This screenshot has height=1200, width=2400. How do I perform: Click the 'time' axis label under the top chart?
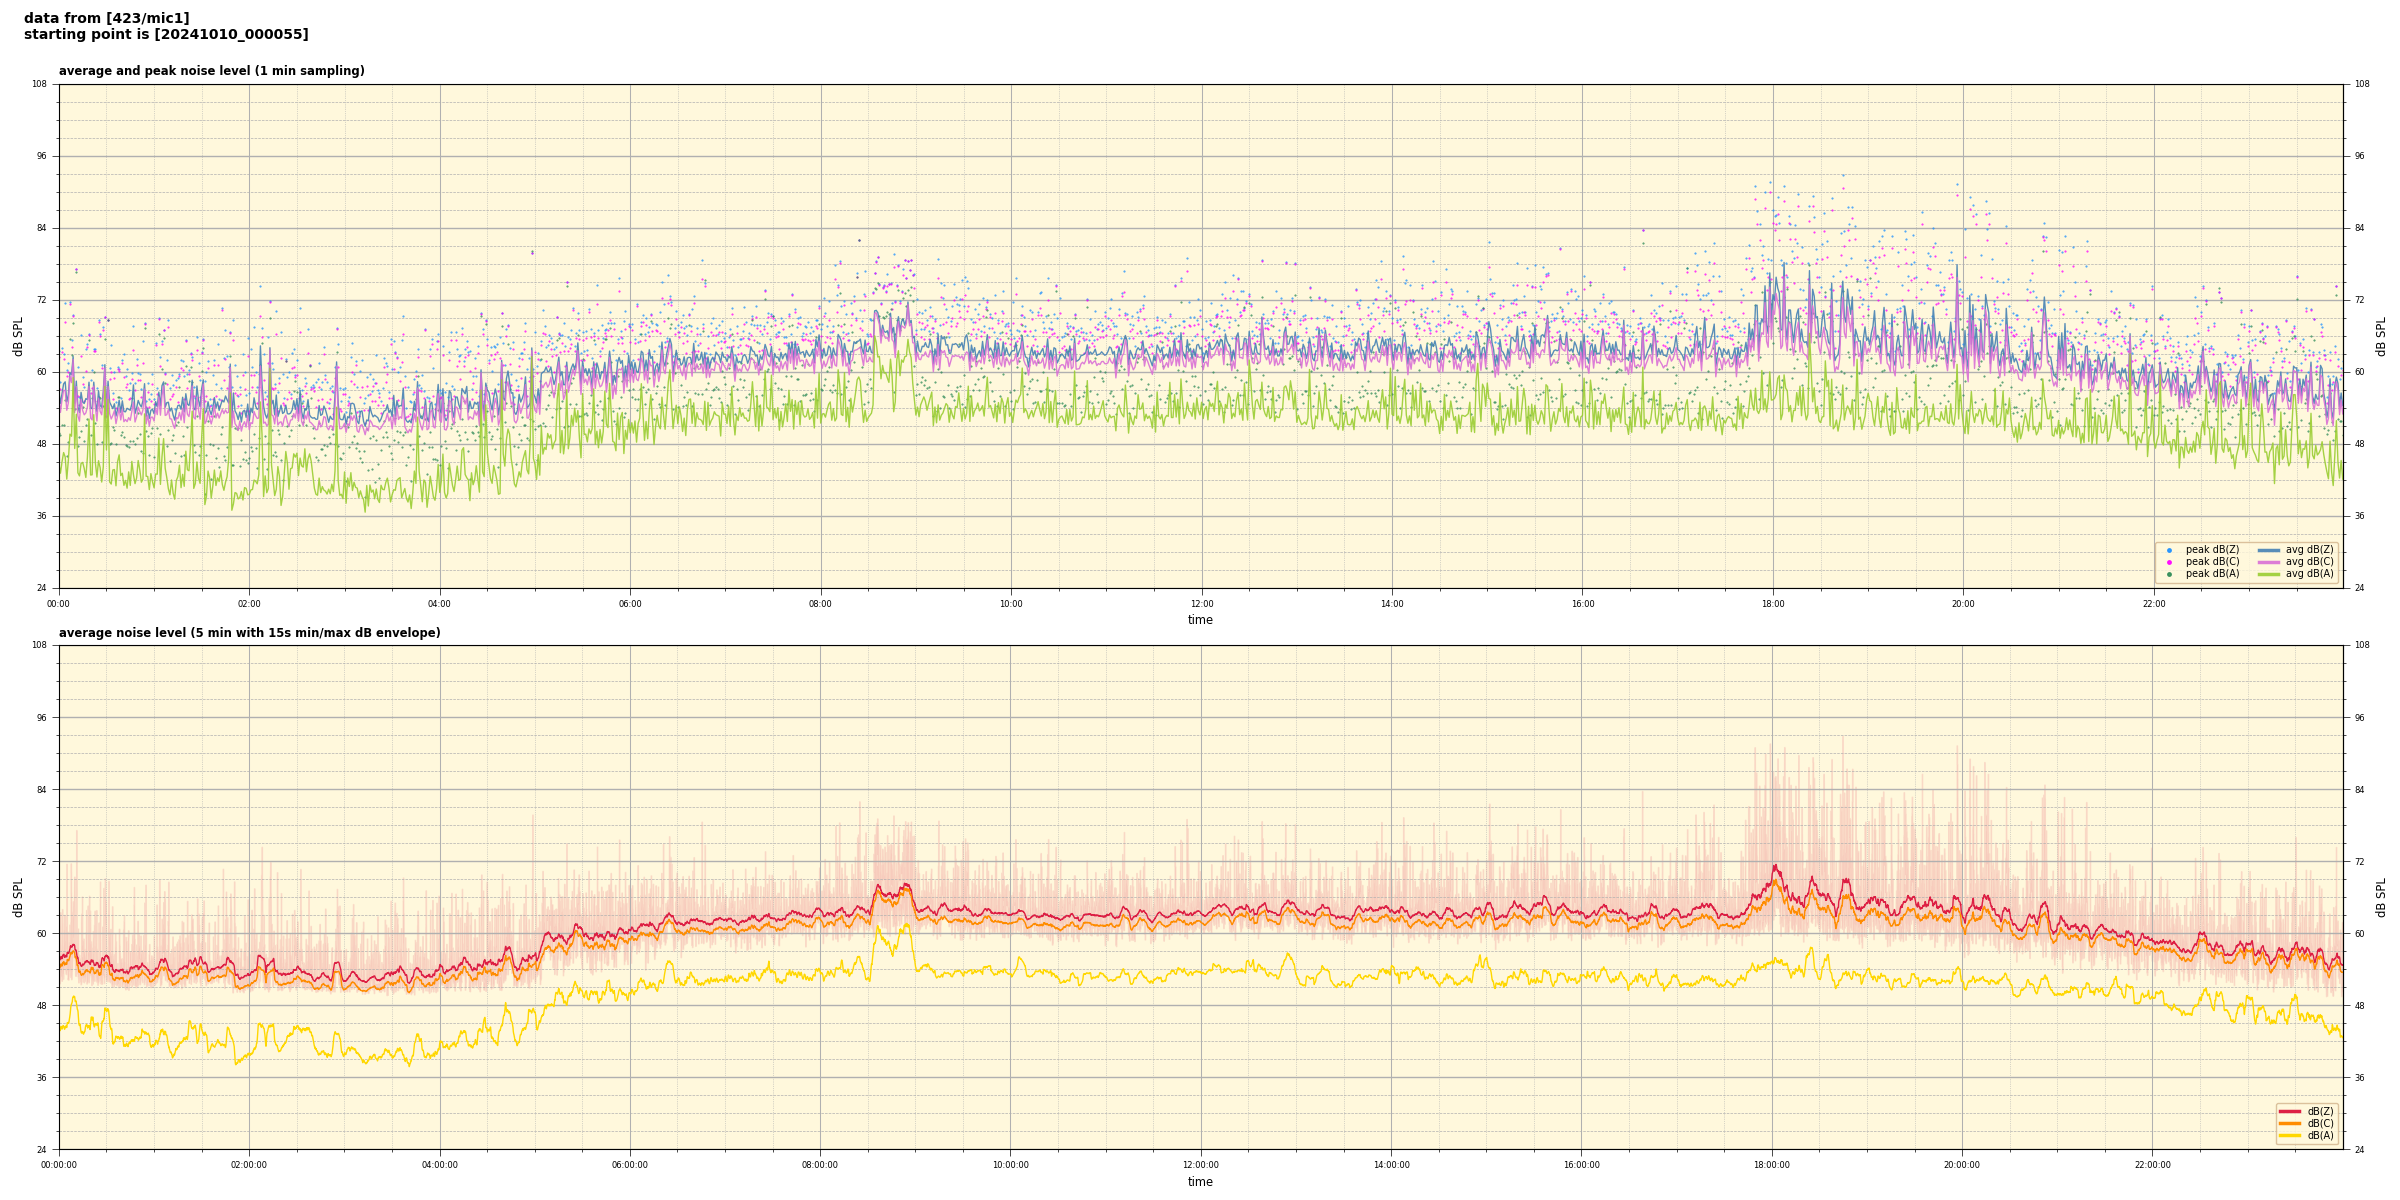pyautogui.click(x=1200, y=620)
